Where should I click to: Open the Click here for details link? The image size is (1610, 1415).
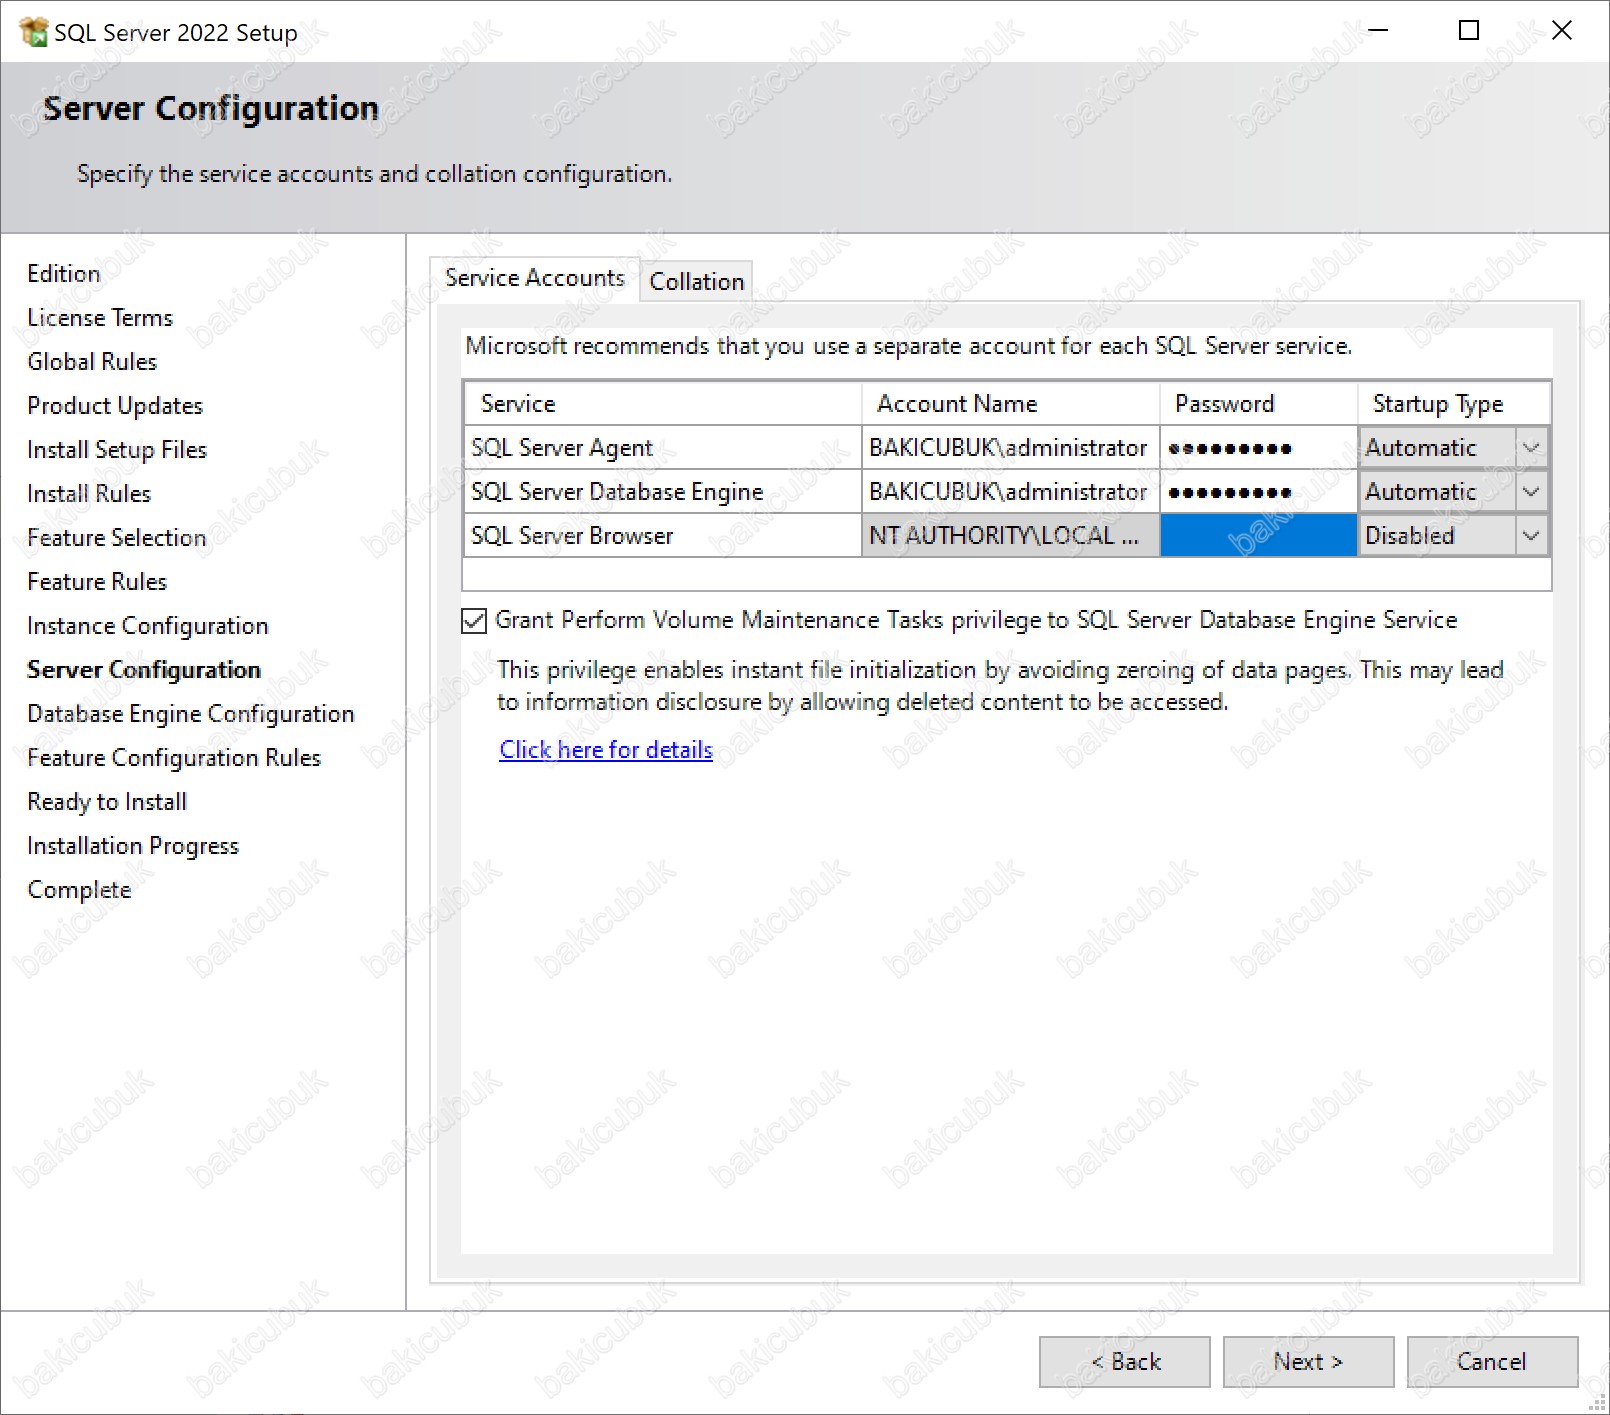point(606,750)
